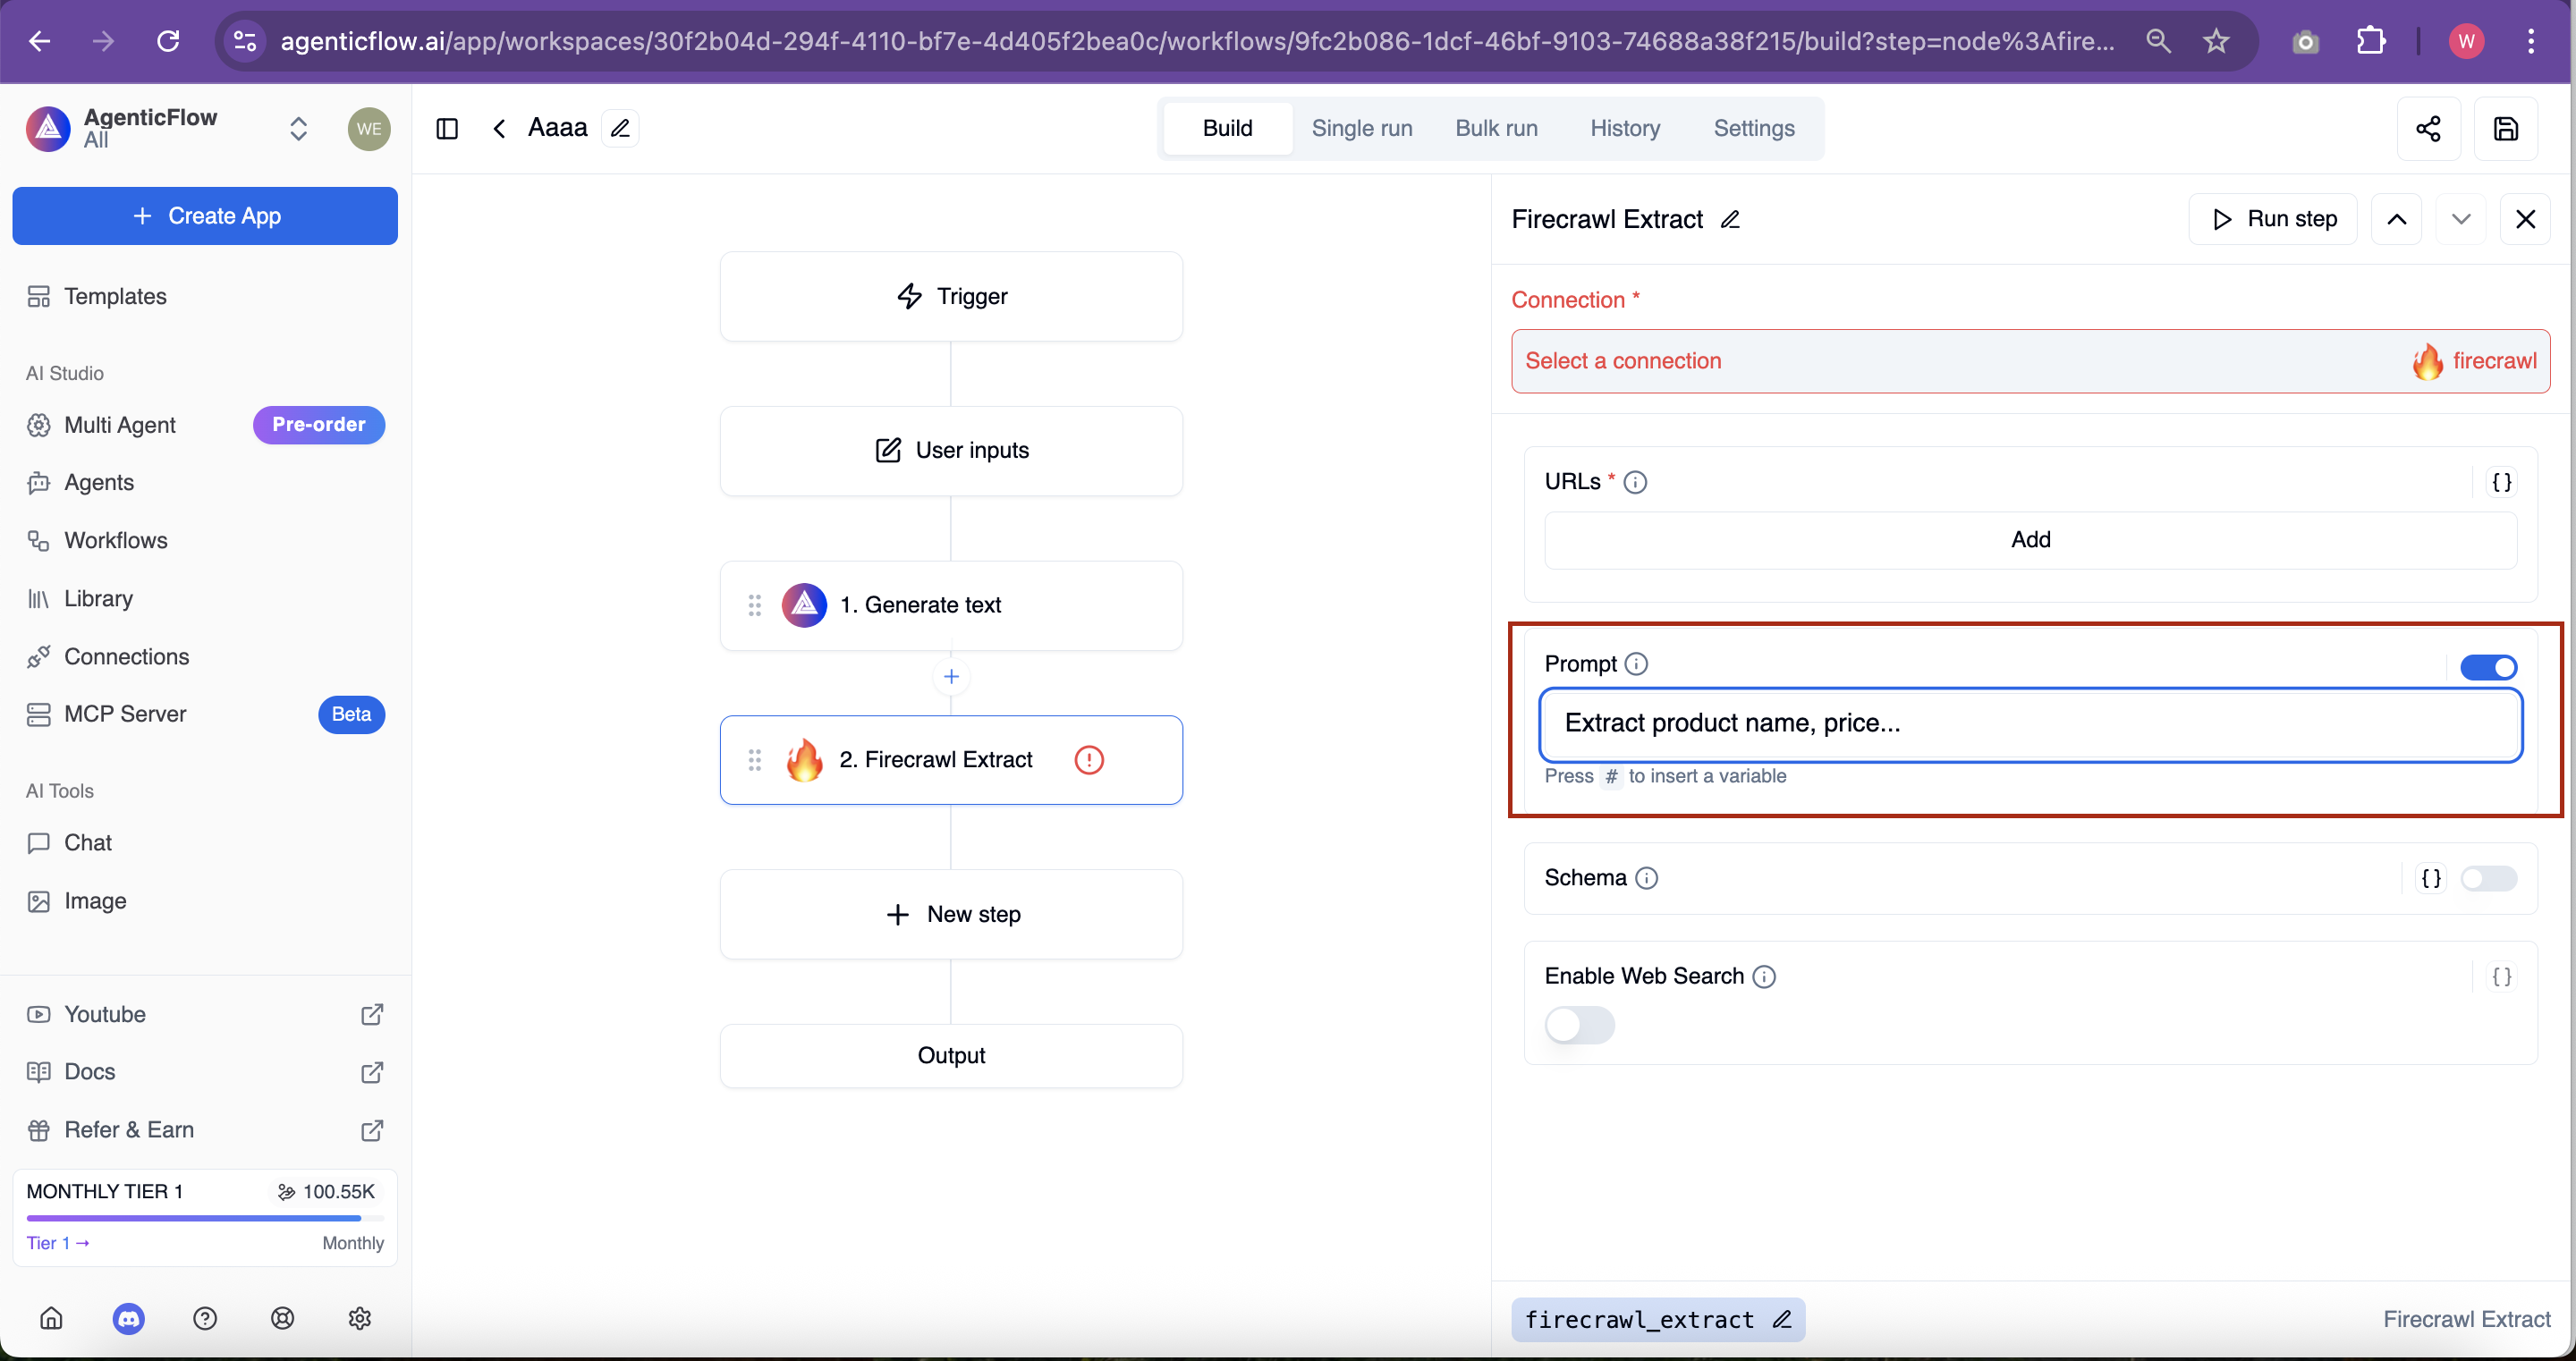This screenshot has height=1361, width=2576.
Task: Close the Firecrawl Extract panel
Action: pos(2525,219)
